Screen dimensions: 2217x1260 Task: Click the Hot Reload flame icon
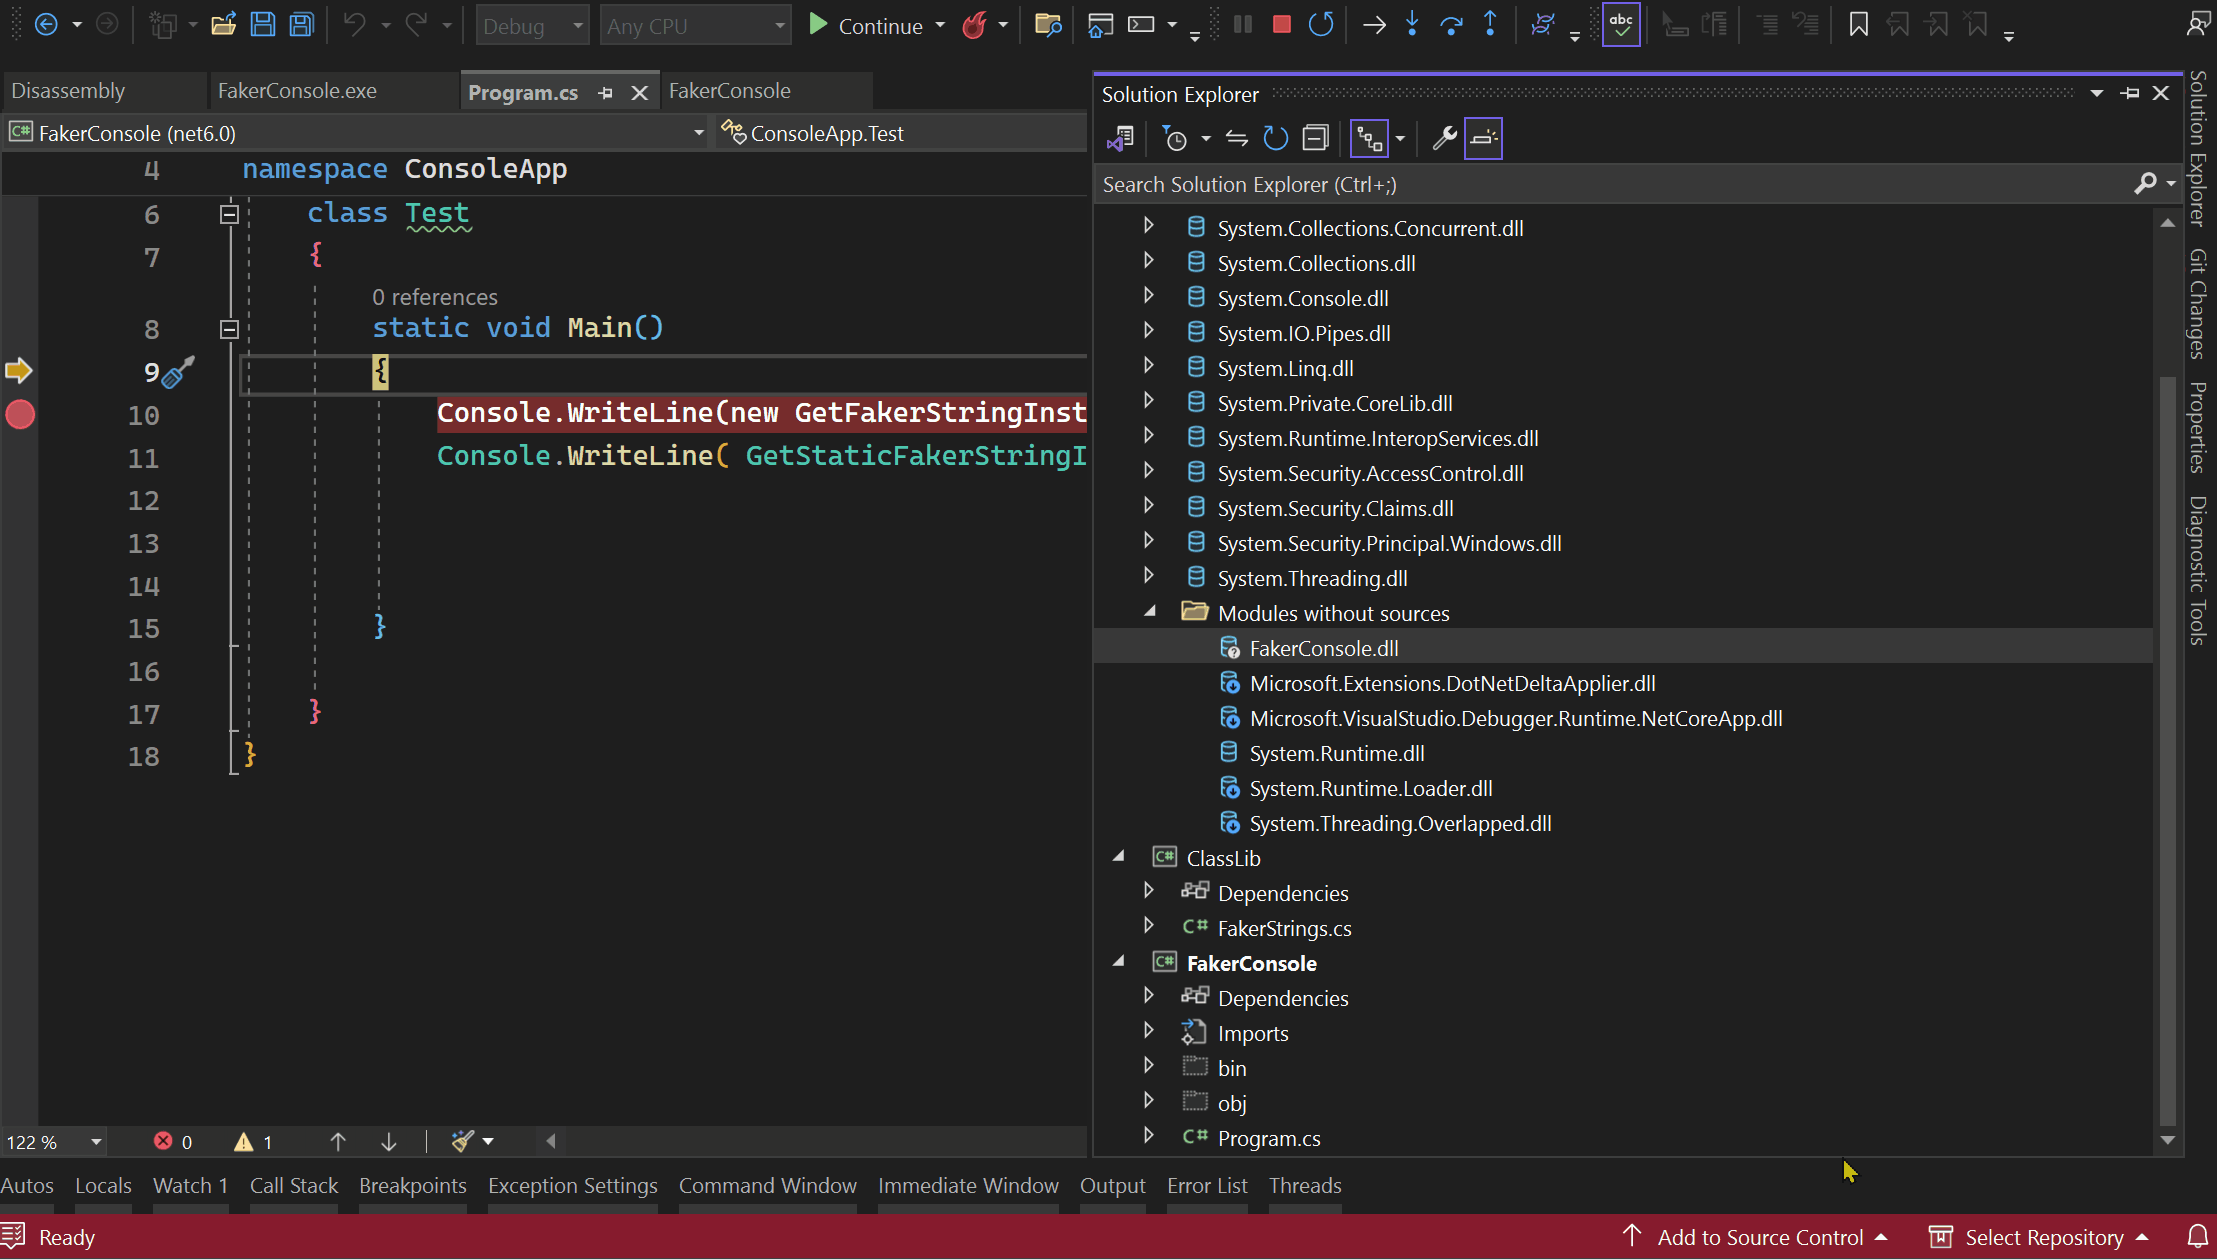pos(974,25)
